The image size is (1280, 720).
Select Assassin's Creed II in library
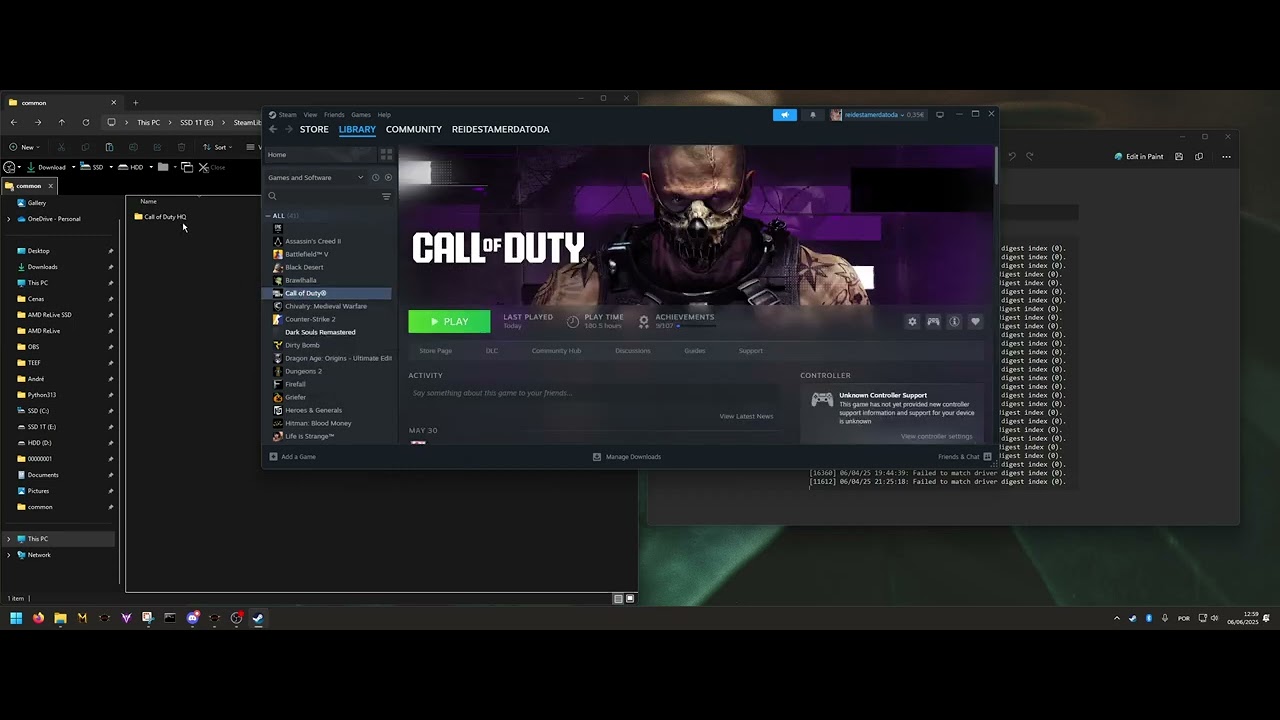312,241
